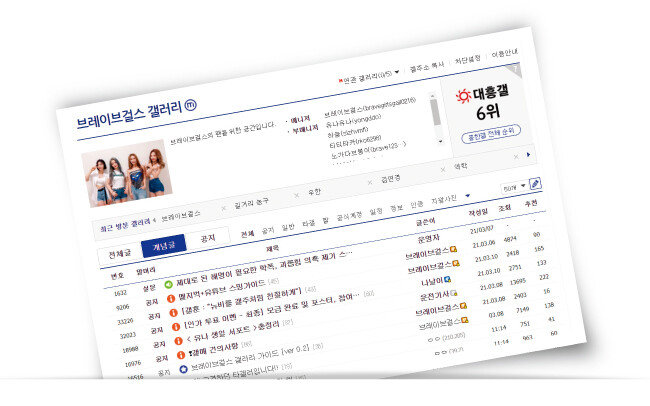Open post '브레이브걸스 갤러리 가이드 [ver 0.2]'
650x406 pixels.
[250, 357]
